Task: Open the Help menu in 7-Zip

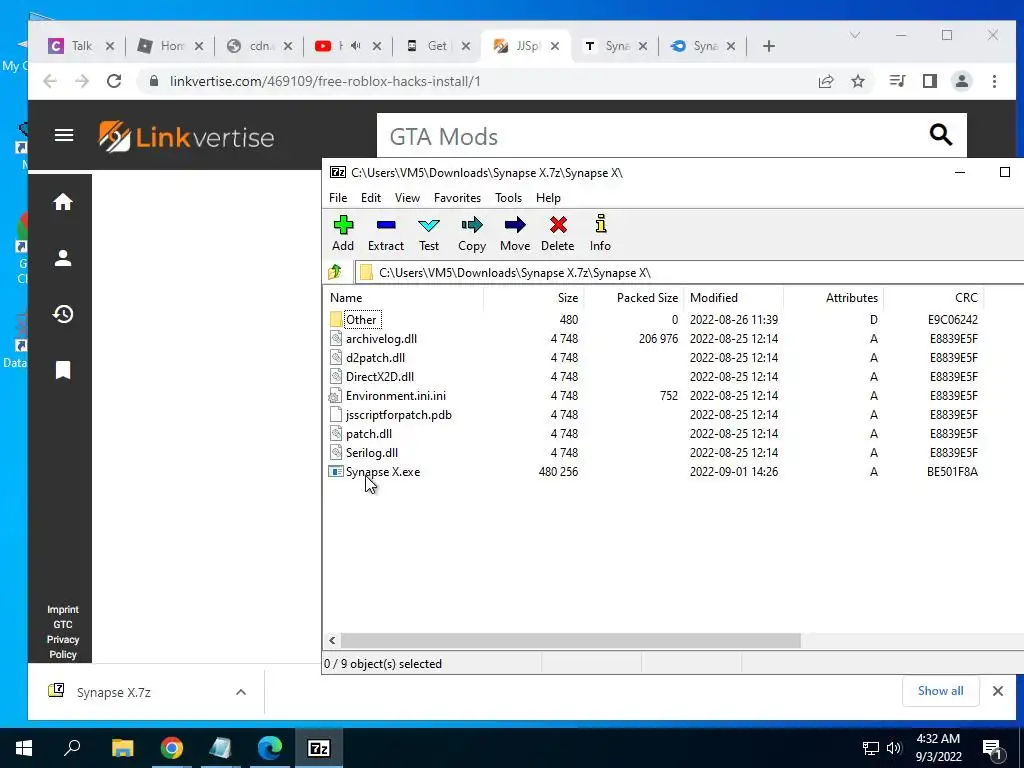Action: tap(549, 198)
